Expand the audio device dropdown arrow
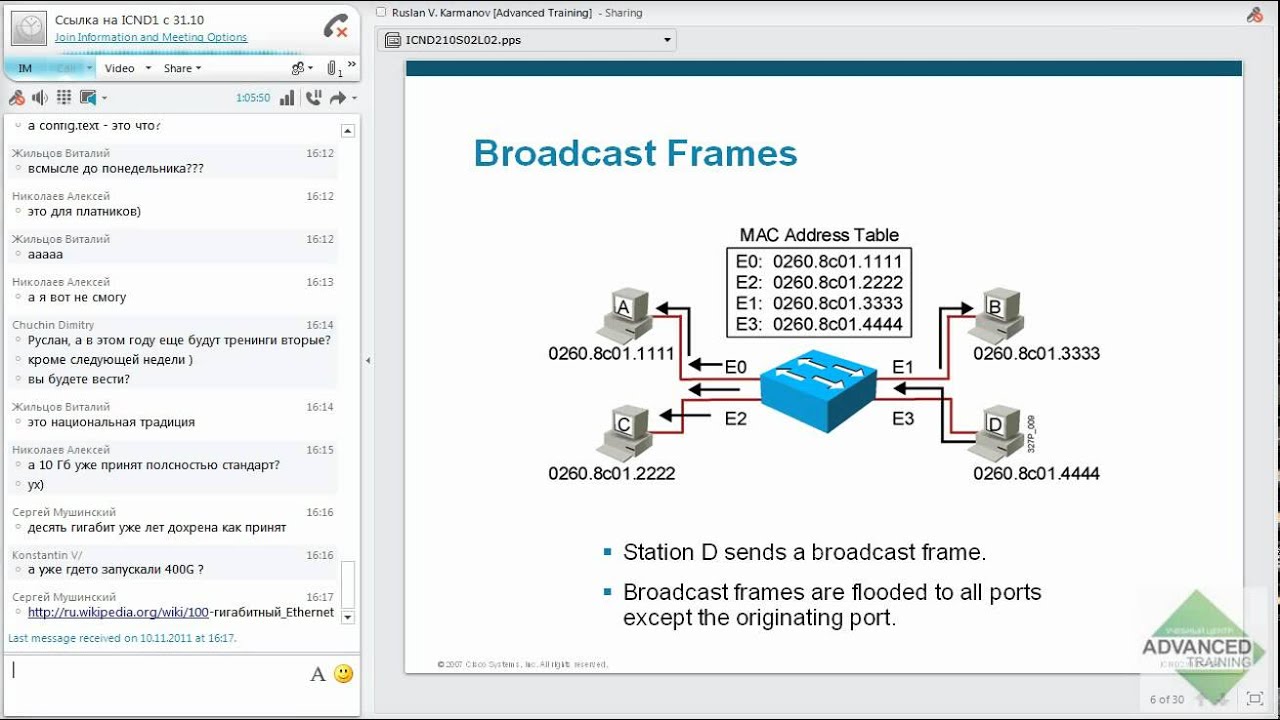 point(104,98)
